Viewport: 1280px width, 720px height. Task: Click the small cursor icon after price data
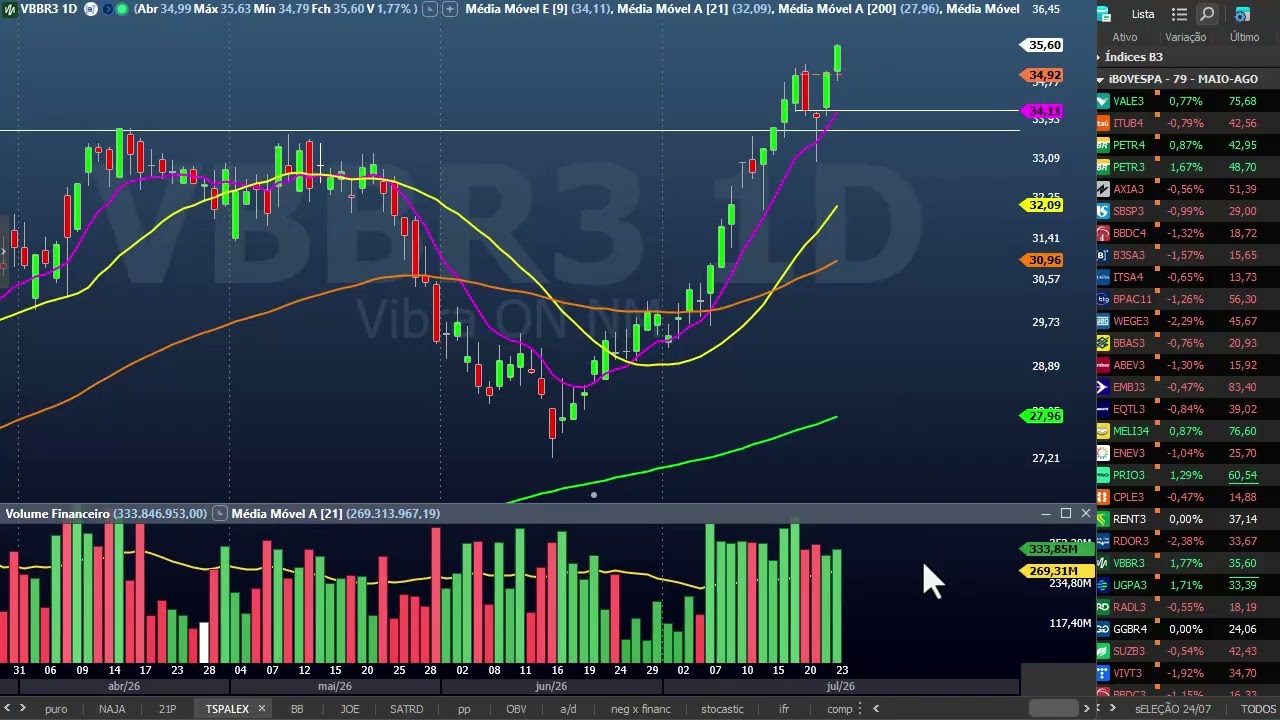[x=429, y=9]
